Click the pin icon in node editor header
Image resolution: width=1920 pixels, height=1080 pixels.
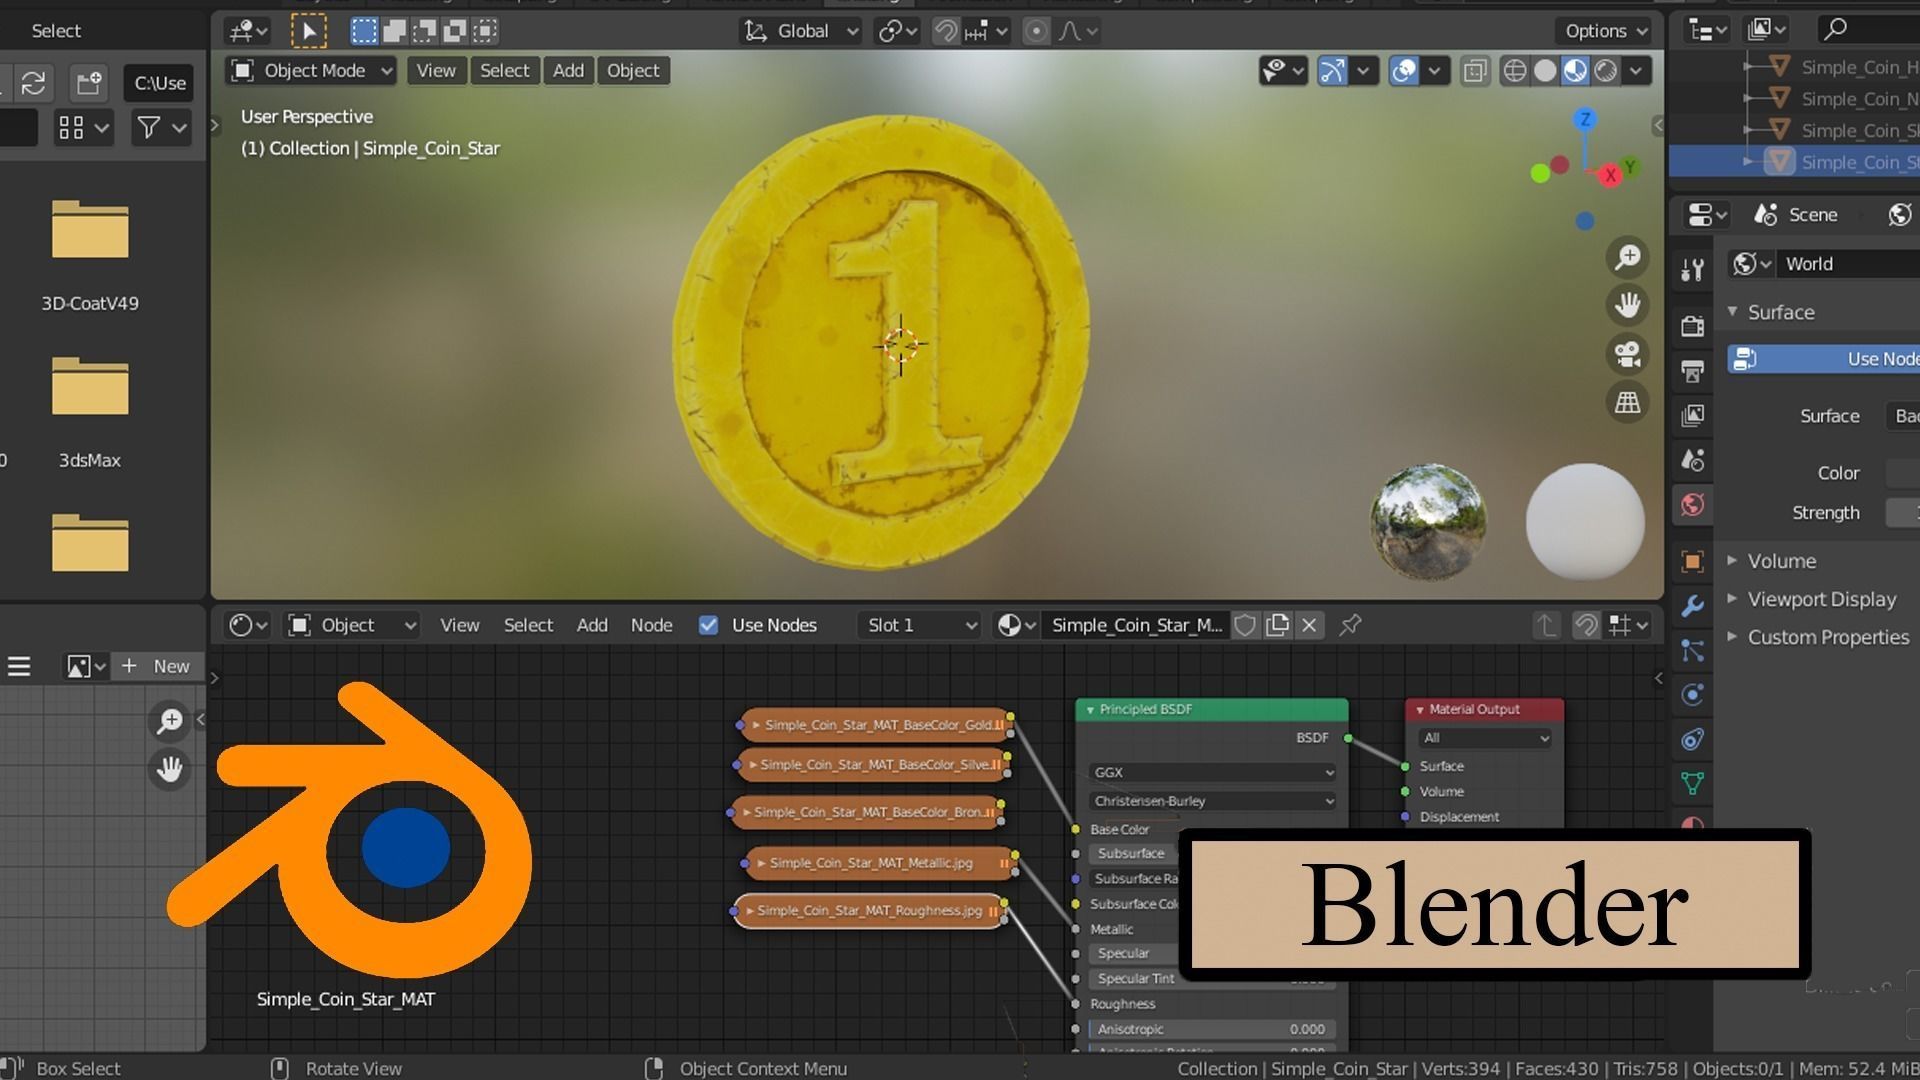(x=1350, y=625)
